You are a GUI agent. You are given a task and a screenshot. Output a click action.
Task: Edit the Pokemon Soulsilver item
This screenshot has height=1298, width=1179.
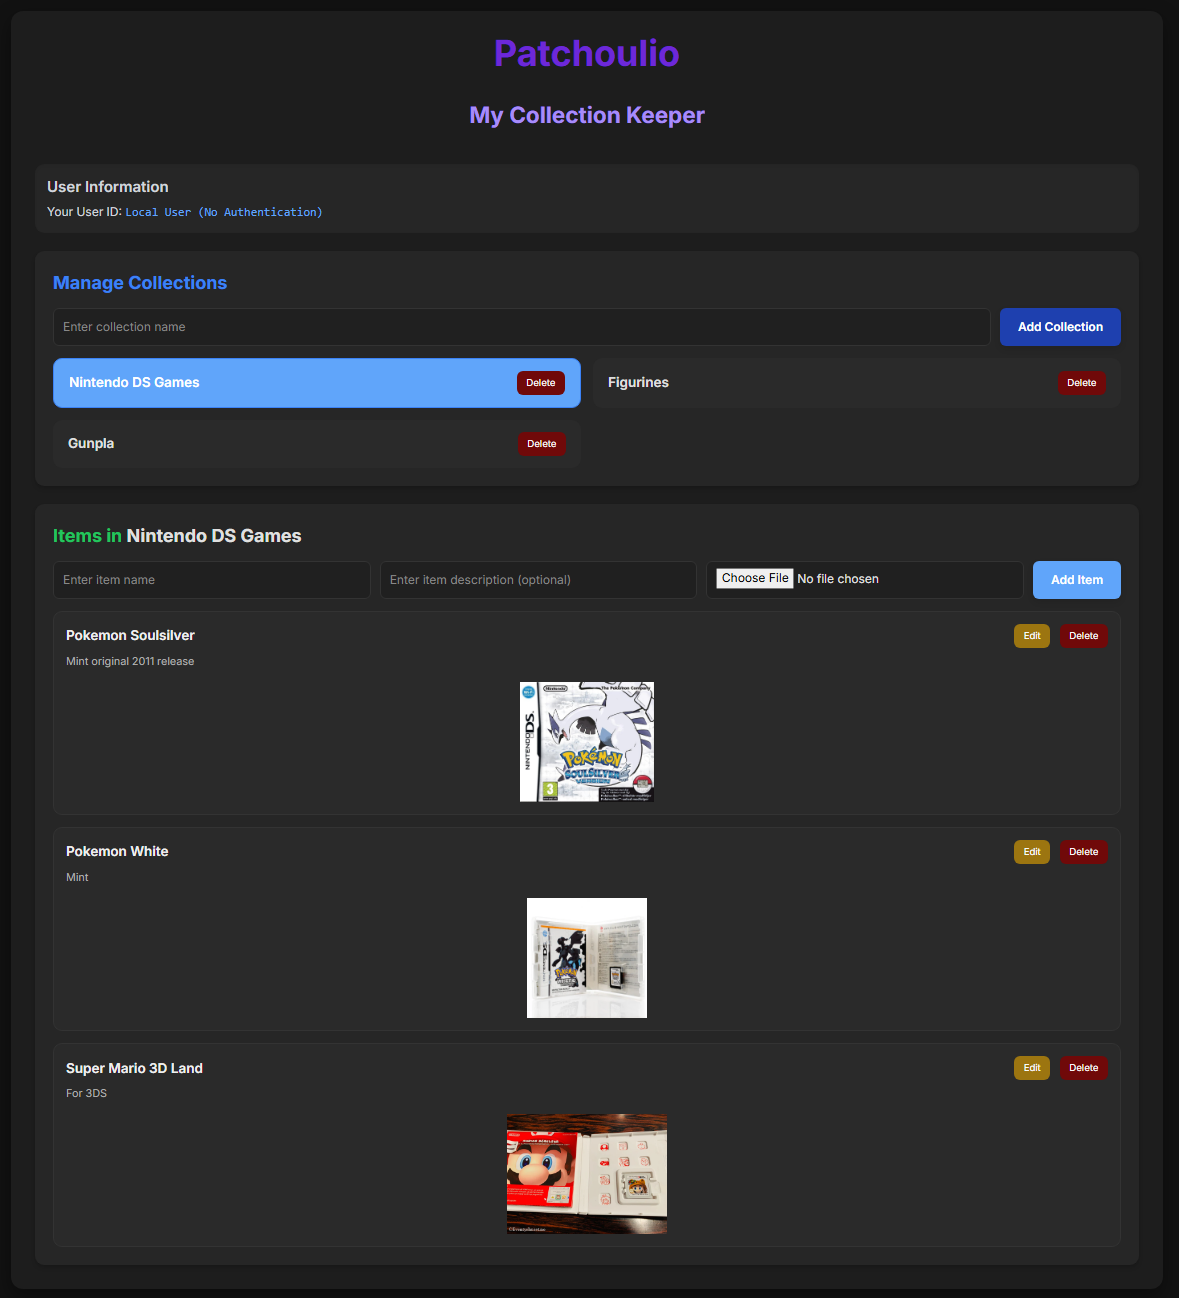click(x=1032, y=636)
